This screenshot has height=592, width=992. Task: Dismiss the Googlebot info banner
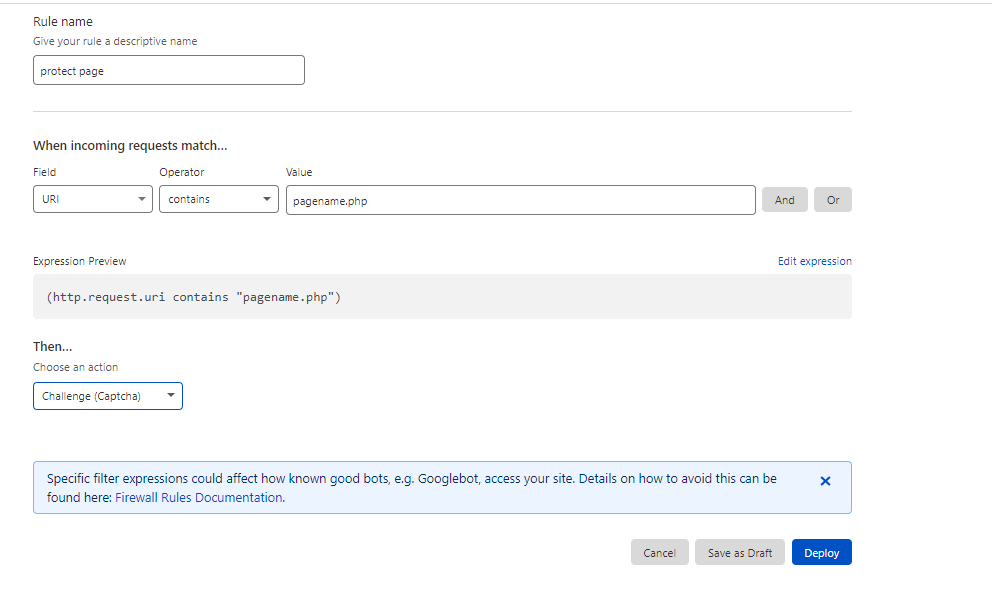click(825, 481)
